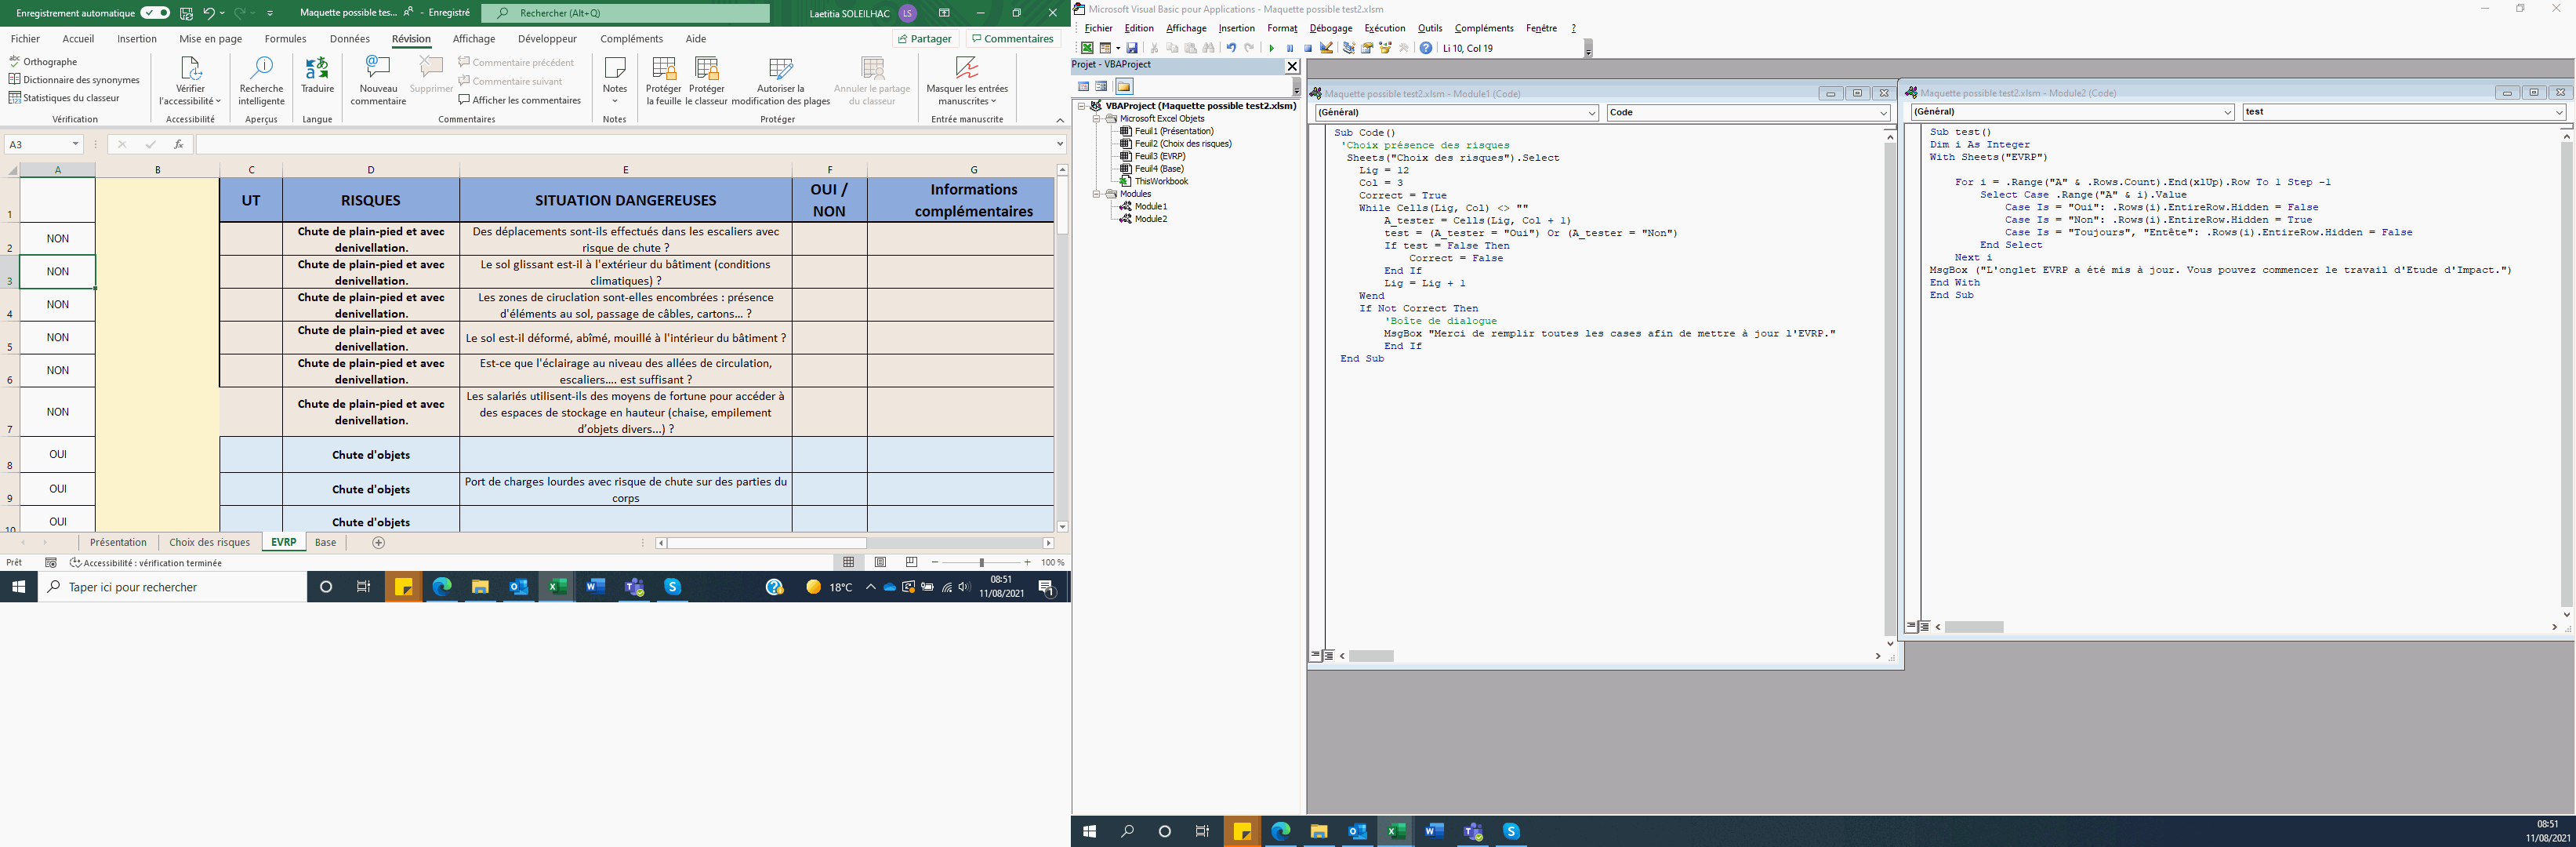Collapse the Modules folder in the project tree
This screenshot has height=847, width=2576.
1097,194
